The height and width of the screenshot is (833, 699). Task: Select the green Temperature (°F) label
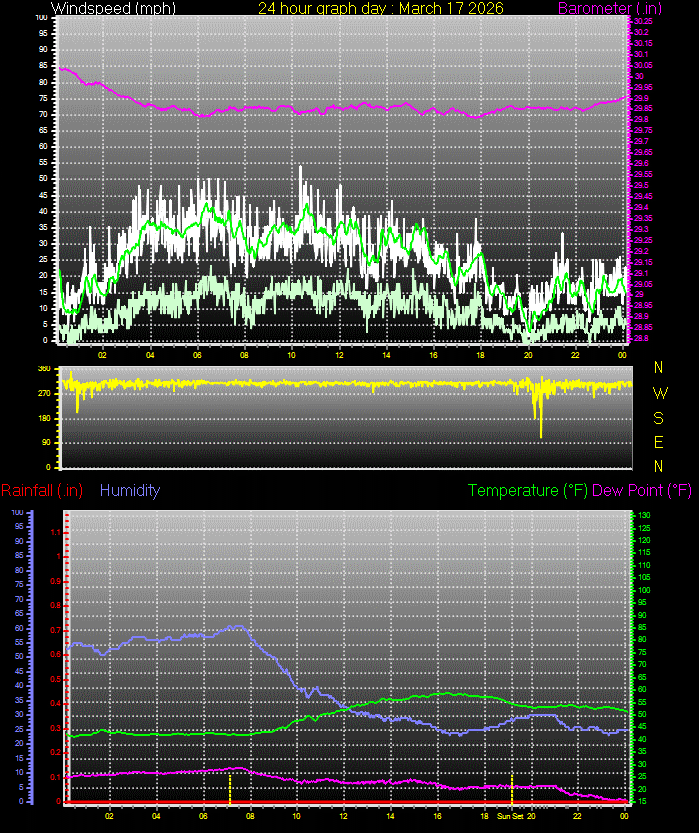pyautogui.click(x=527, y=491)
